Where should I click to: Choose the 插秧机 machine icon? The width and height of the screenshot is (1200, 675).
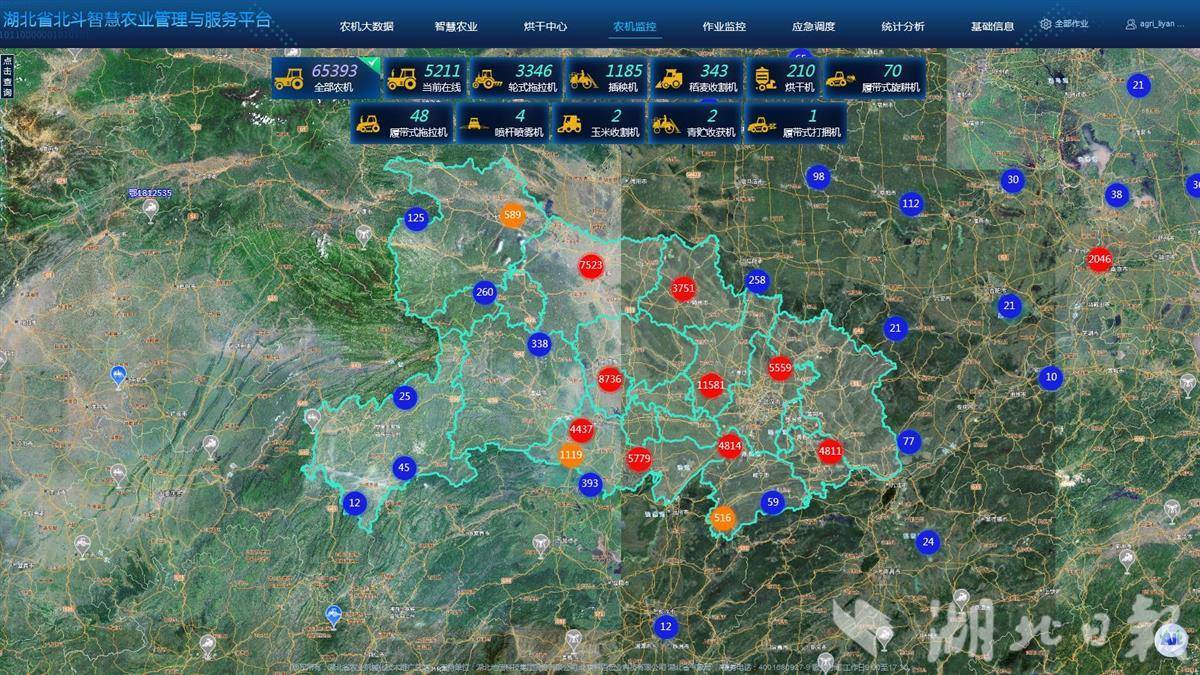pyautogui.click(x=583, y=78)
